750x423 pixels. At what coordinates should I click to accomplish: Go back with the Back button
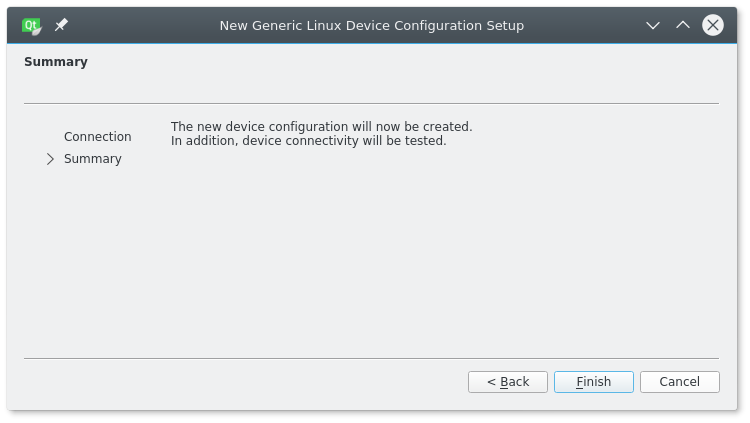coord(507,382)
